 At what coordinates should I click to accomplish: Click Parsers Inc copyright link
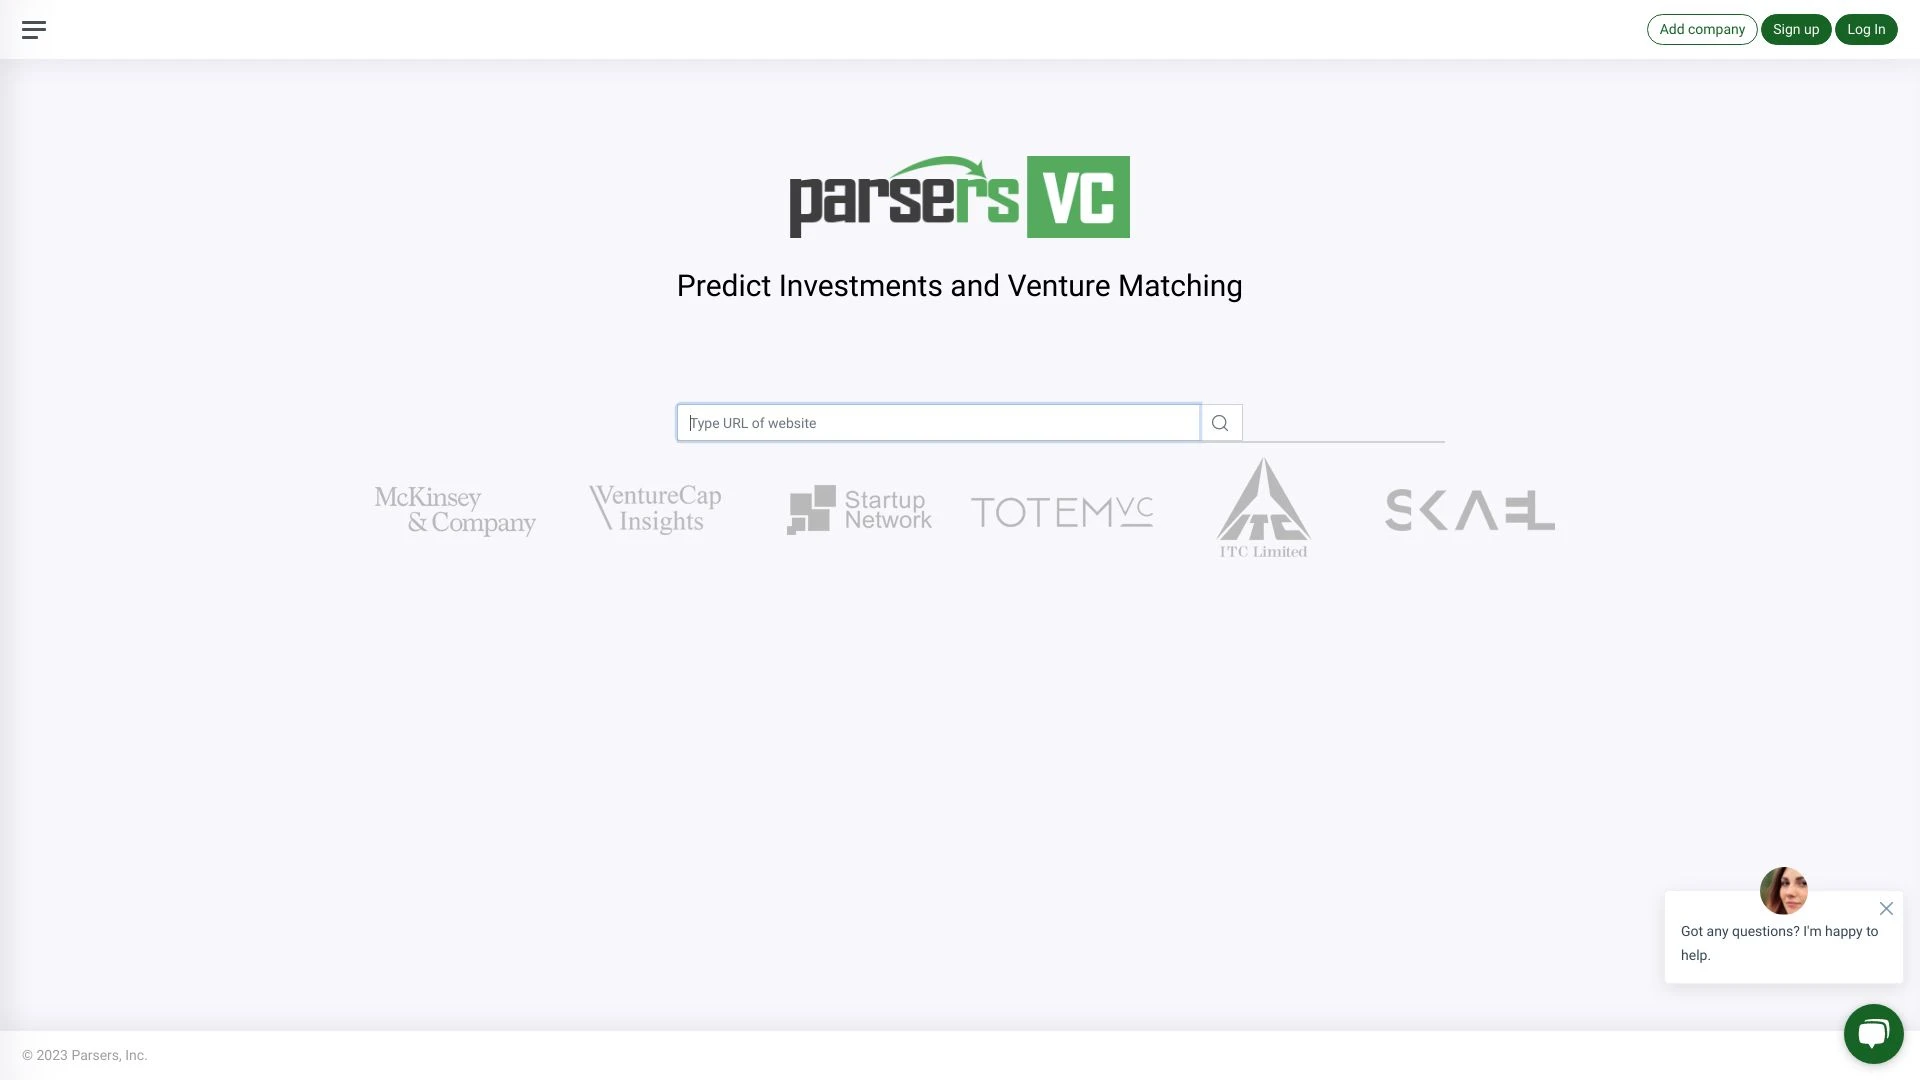(84, 1056)
